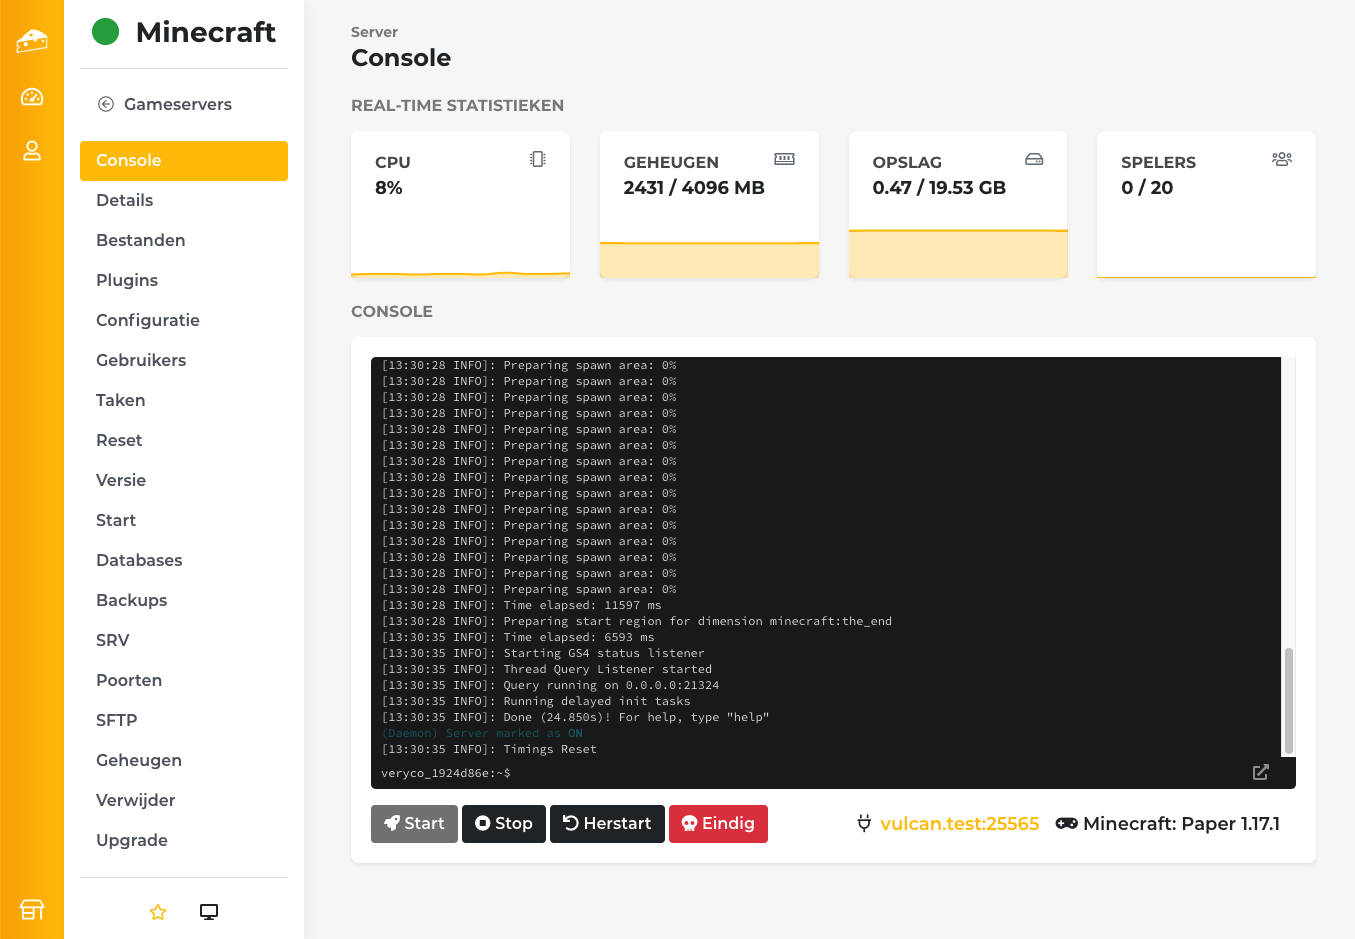Focus the console command input line

point(800,773)
